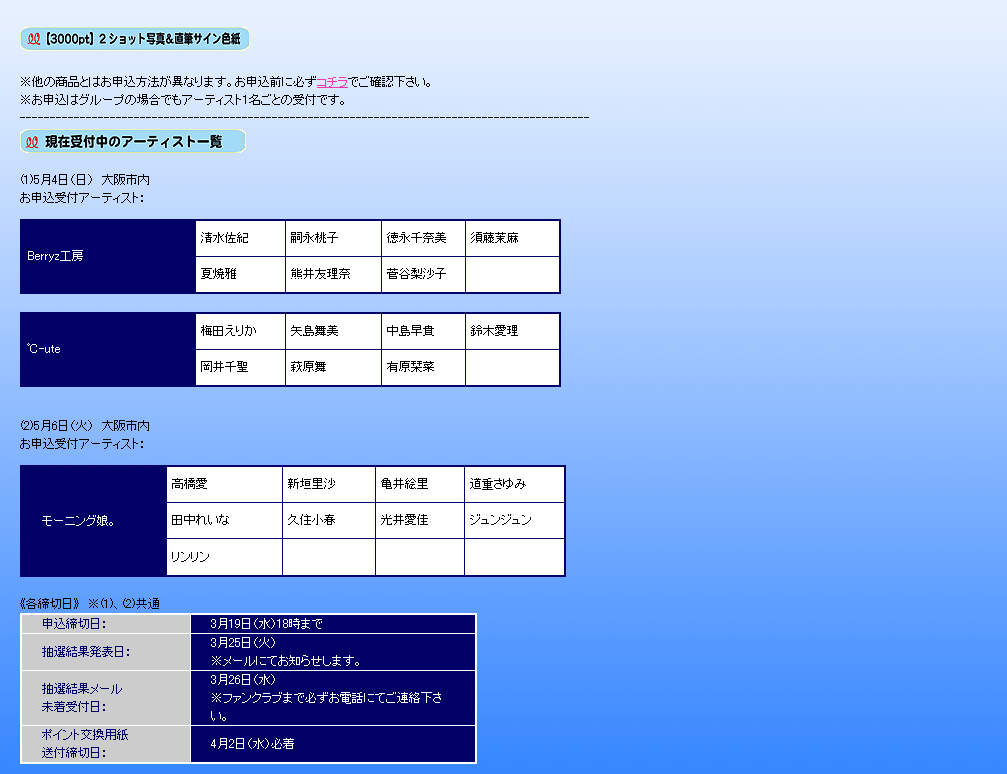Select the 岡井千聖 cell
Image resolution: width=1007 pixels, height=774 pixels.
[240, 367]
